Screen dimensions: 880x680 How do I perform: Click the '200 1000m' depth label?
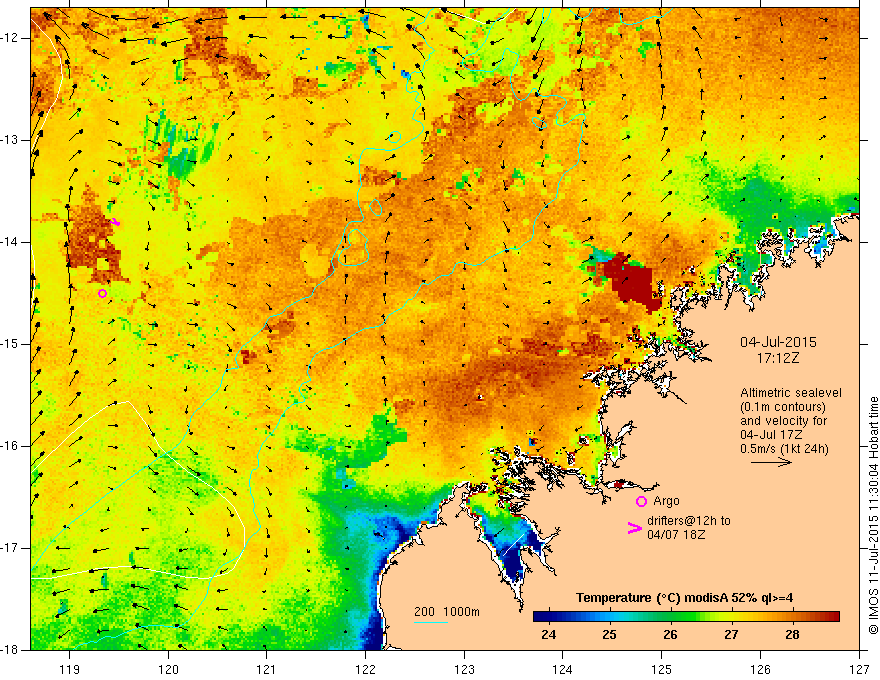(x=447, y=612)
